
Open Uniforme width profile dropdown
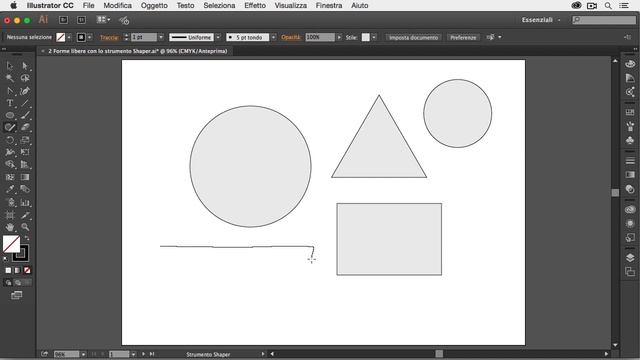coord(218,37)
